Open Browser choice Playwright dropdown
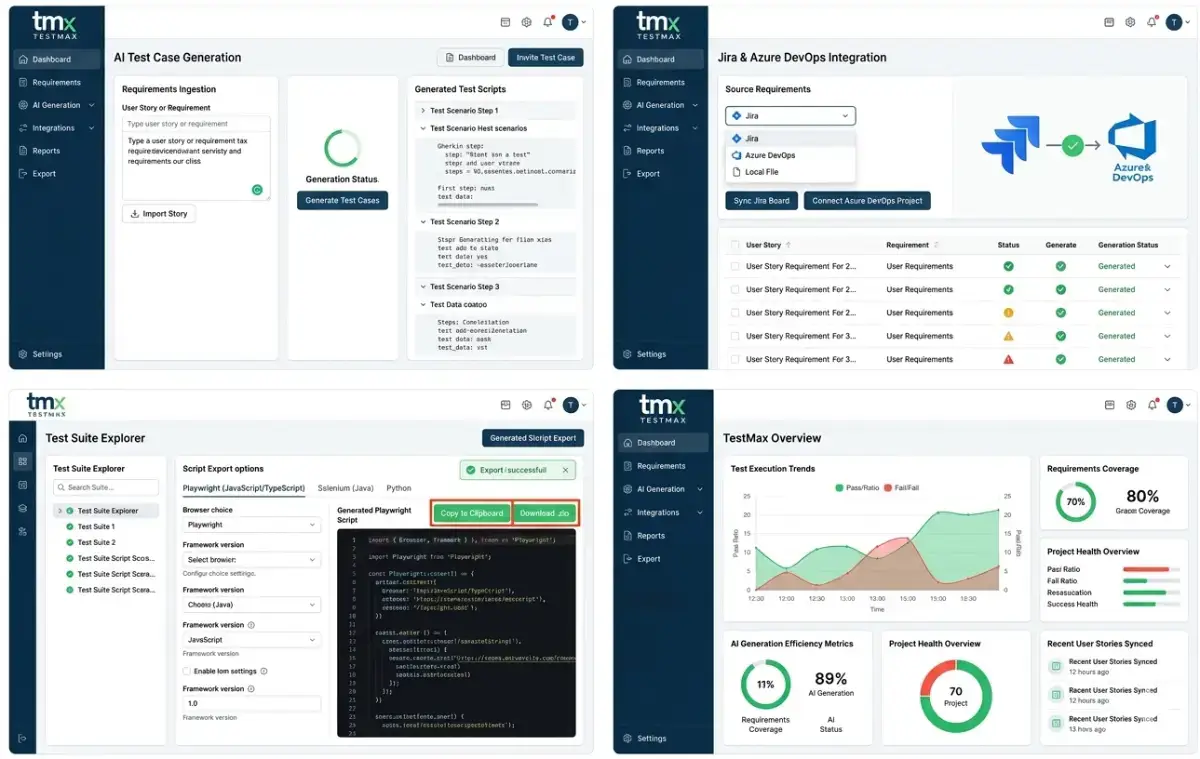Screen dimensions: 1200x759 [251, 524]
